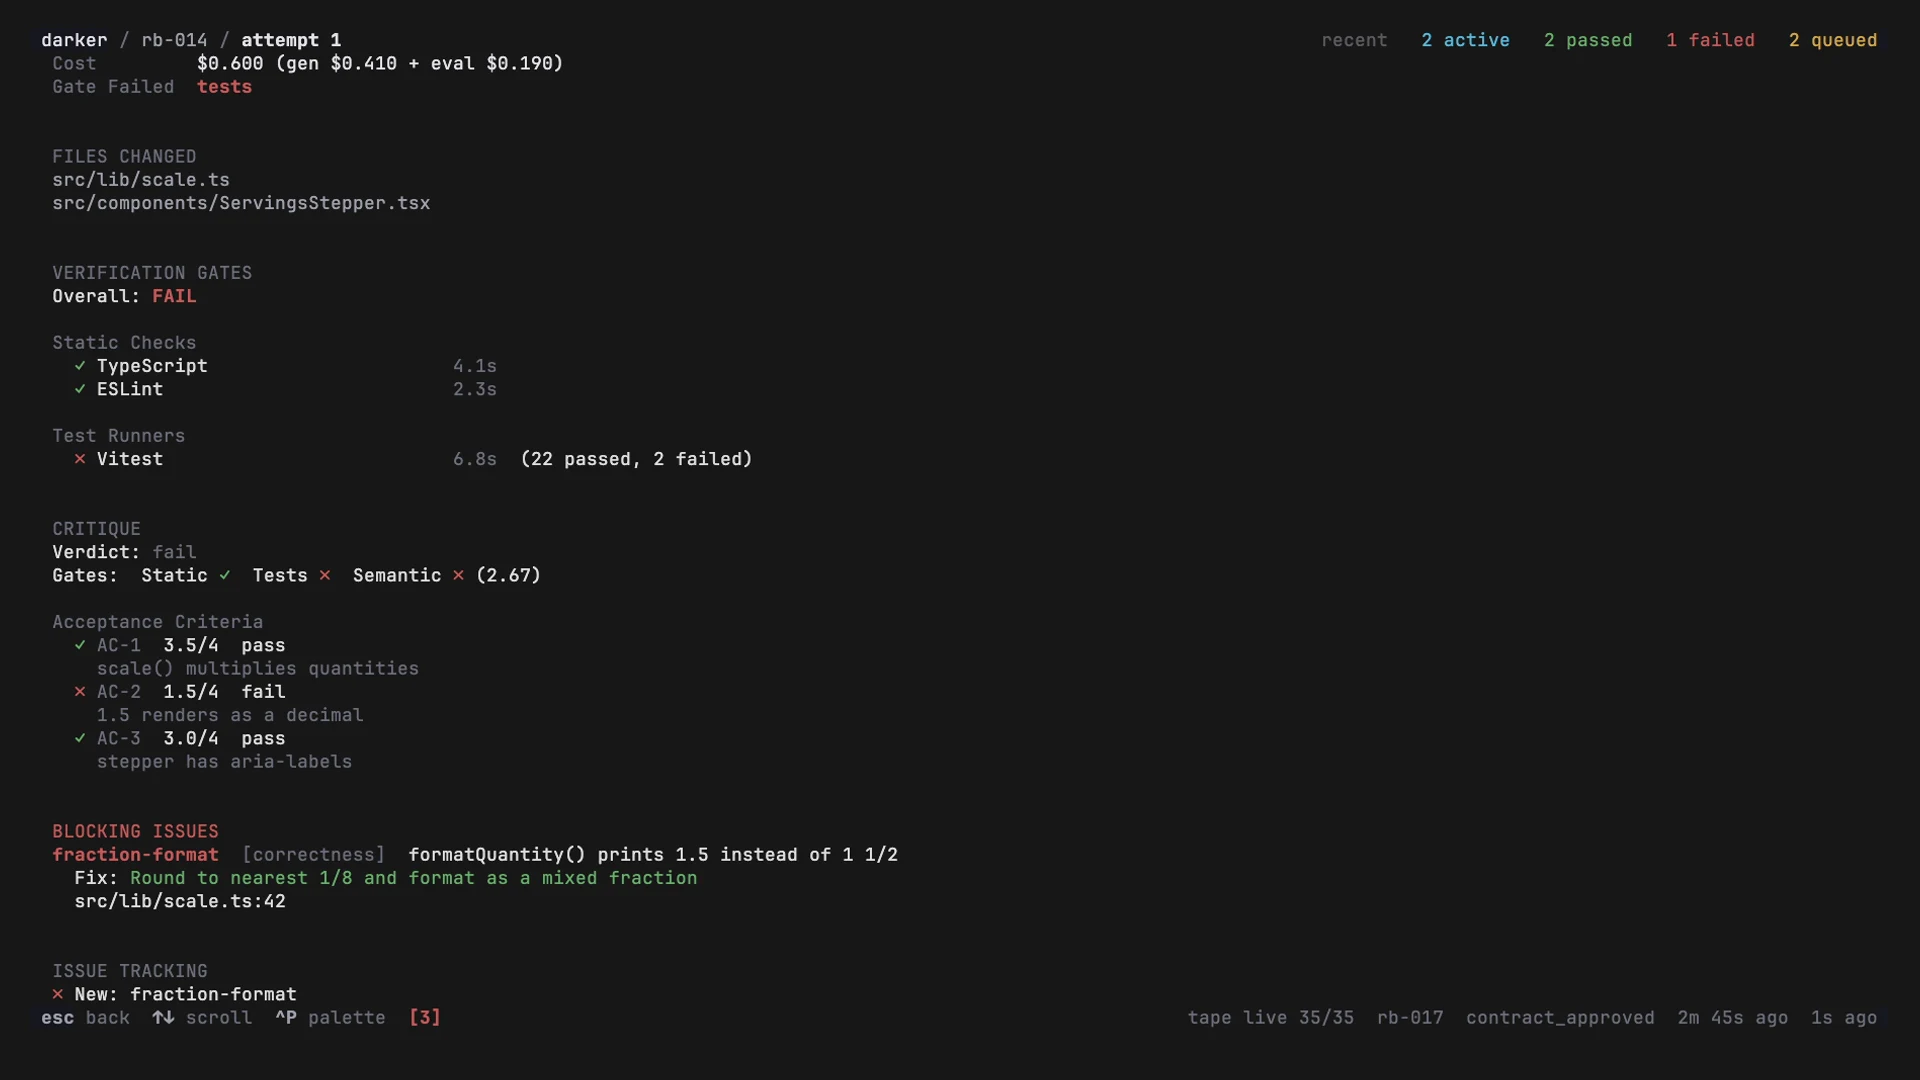
Task: Show the '2 passed' runs filter
Action: click(x=1588, y=40)
